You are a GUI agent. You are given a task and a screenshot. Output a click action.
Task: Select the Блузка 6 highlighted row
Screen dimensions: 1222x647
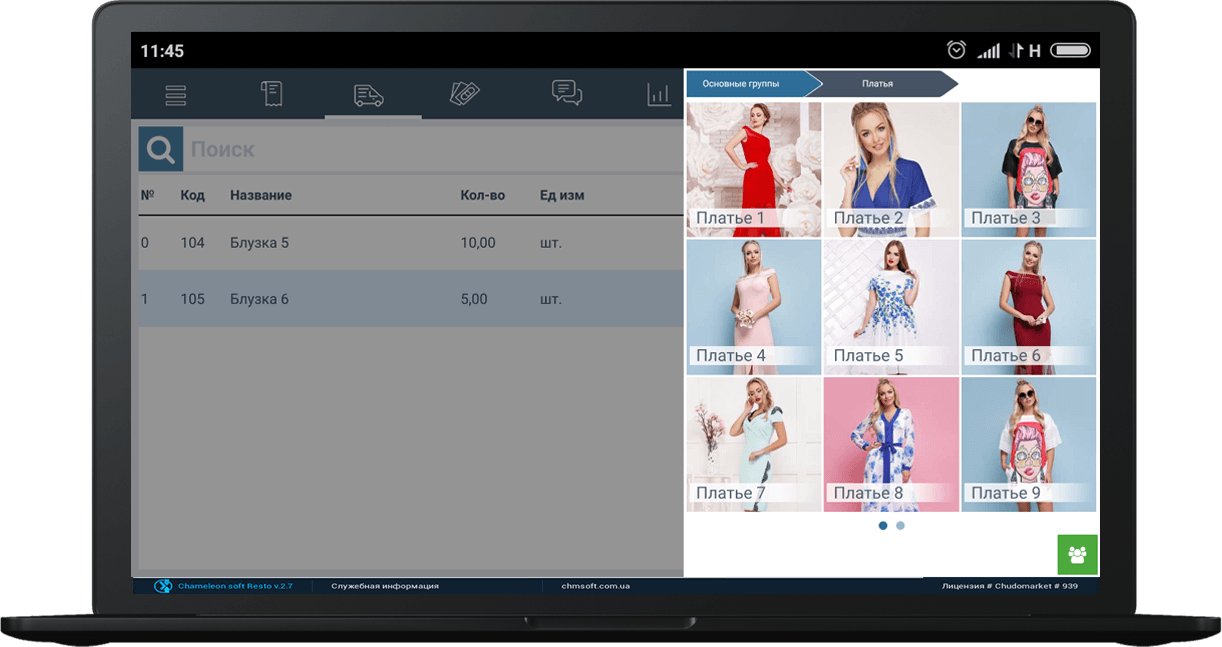410,299
